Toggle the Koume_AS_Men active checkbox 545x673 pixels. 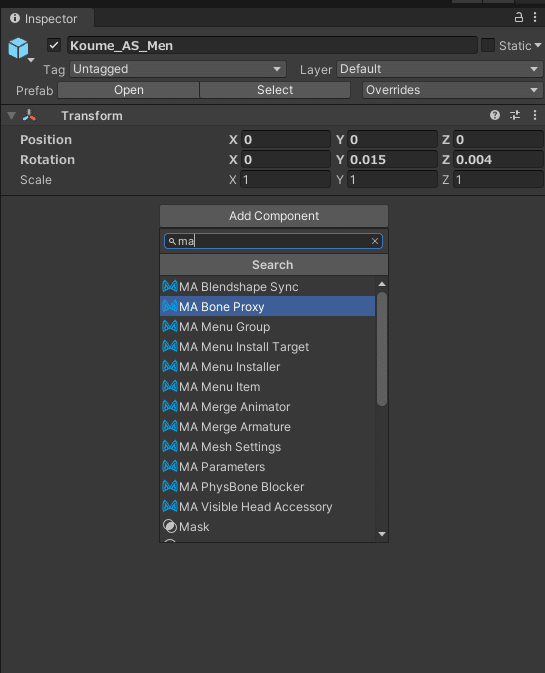(54, 45)
